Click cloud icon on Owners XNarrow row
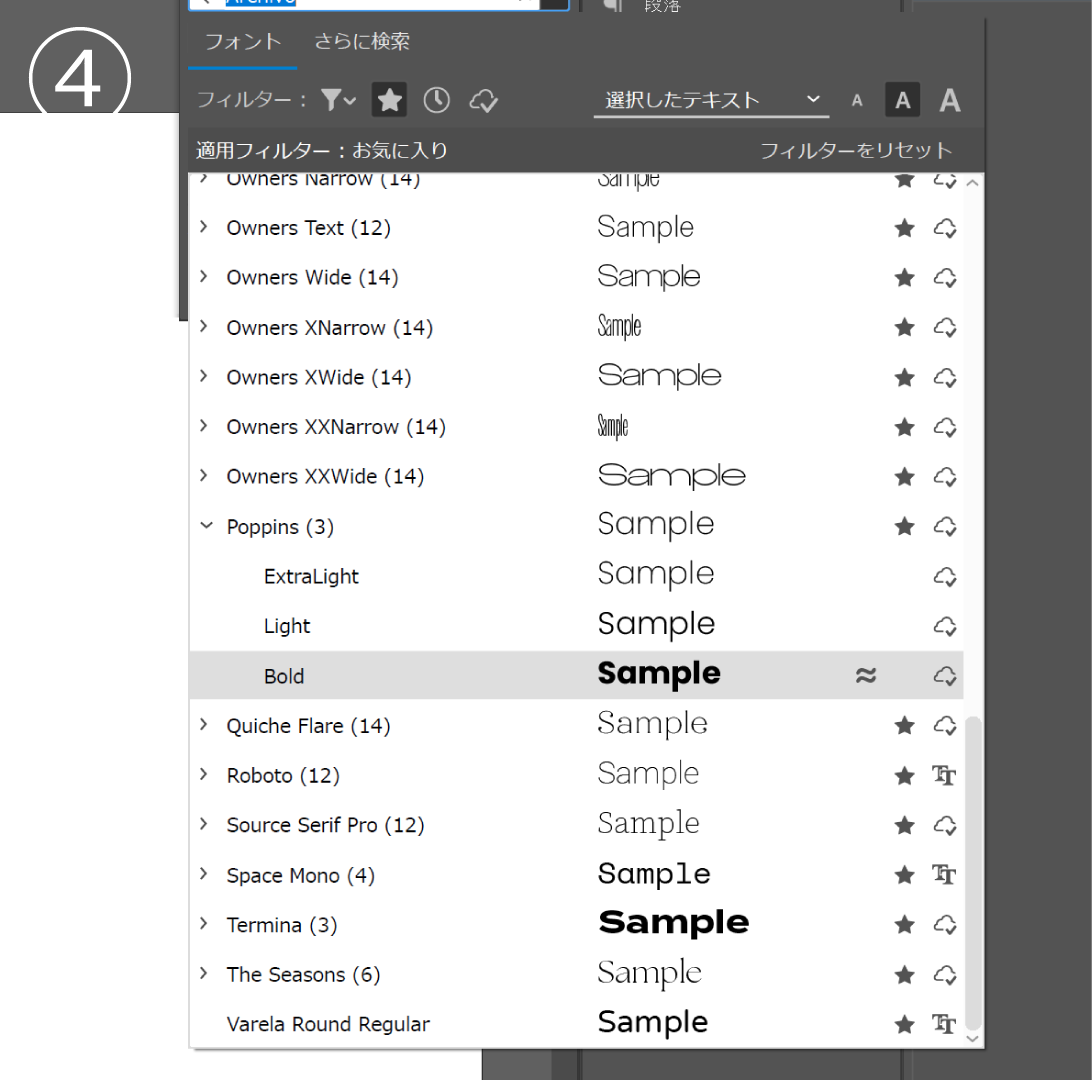This screenshot has height=1080, width=1092. coord(945,327)
